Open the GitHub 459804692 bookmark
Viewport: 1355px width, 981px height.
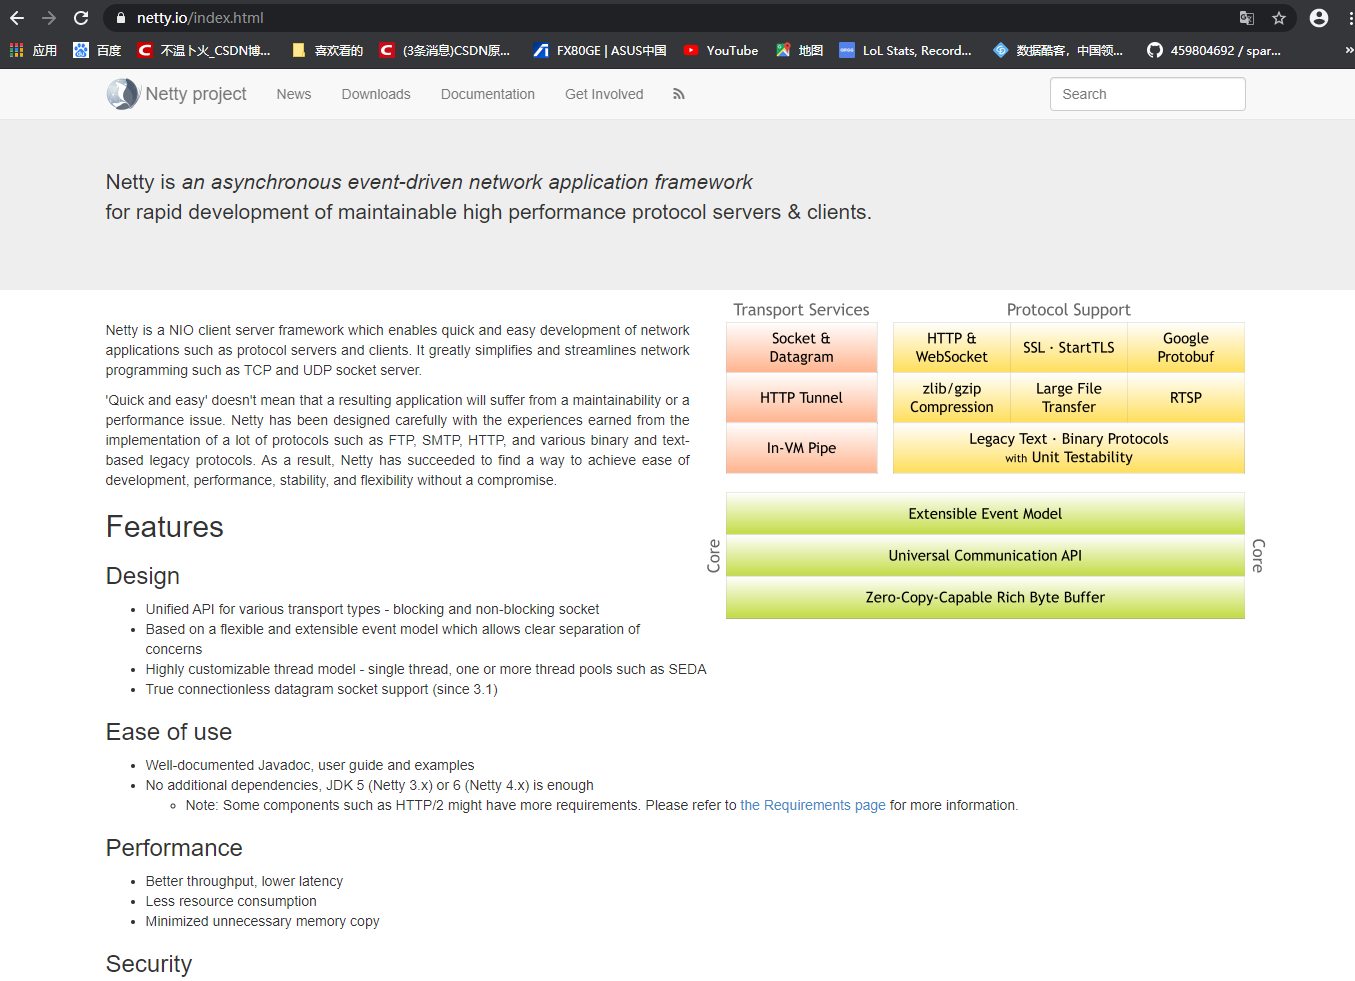(1214, 50)
